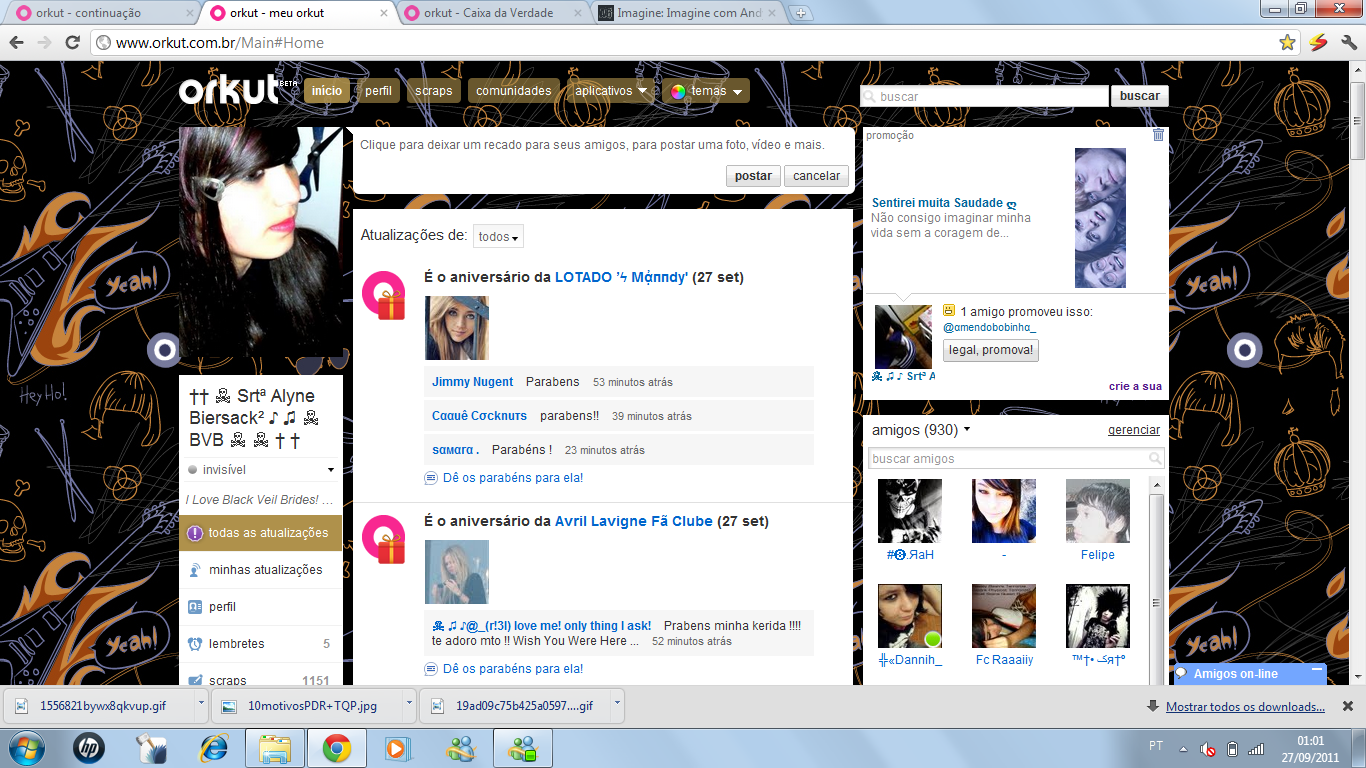This screenshot has width=1366, height=768.
Task: Bookmark page with the star icon
Action: point(1288,43)
